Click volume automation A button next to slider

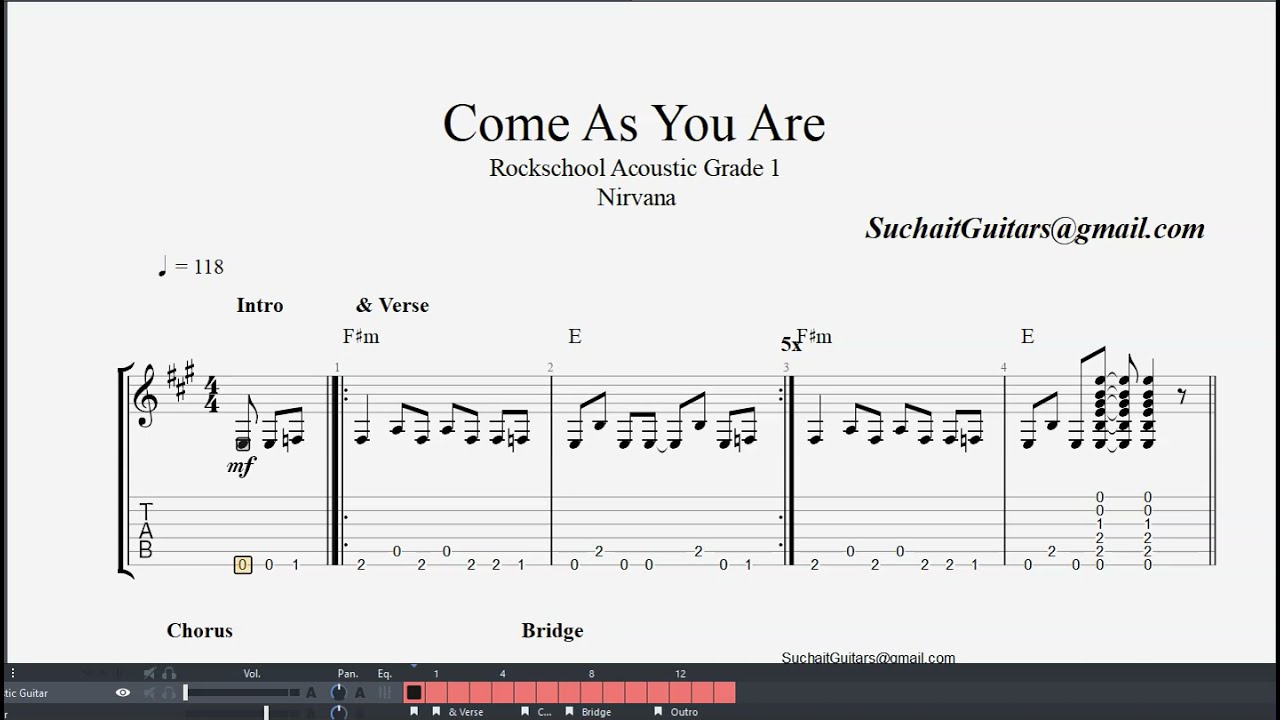(x=311, y=692)
